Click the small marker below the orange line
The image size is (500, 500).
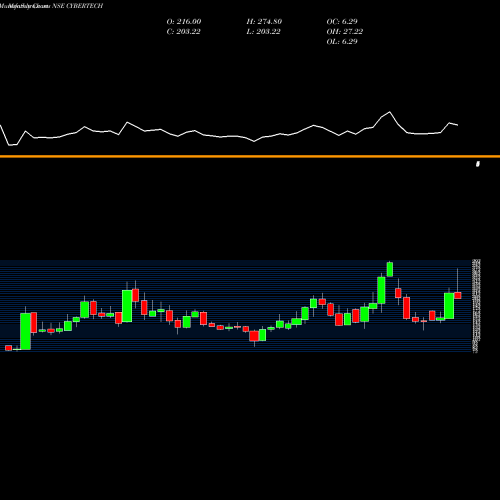coord(478,164)
